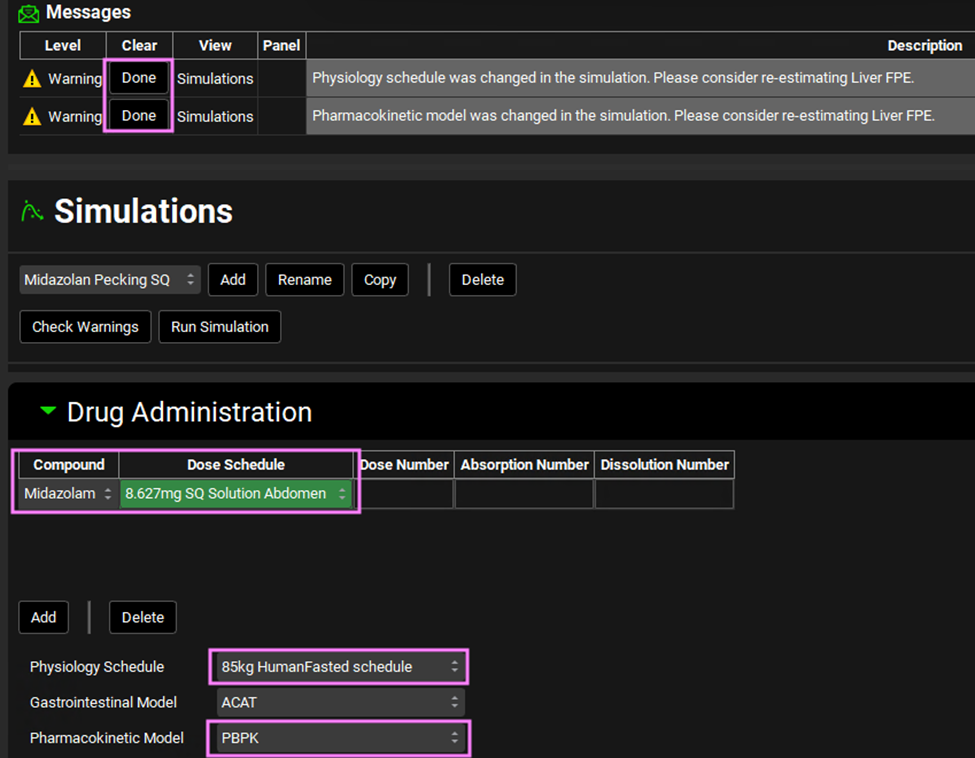Image resolution: width=975 pixels, height=758 pixels.
Task: Click the green Messages envelope icon
Action: point(29,14)
